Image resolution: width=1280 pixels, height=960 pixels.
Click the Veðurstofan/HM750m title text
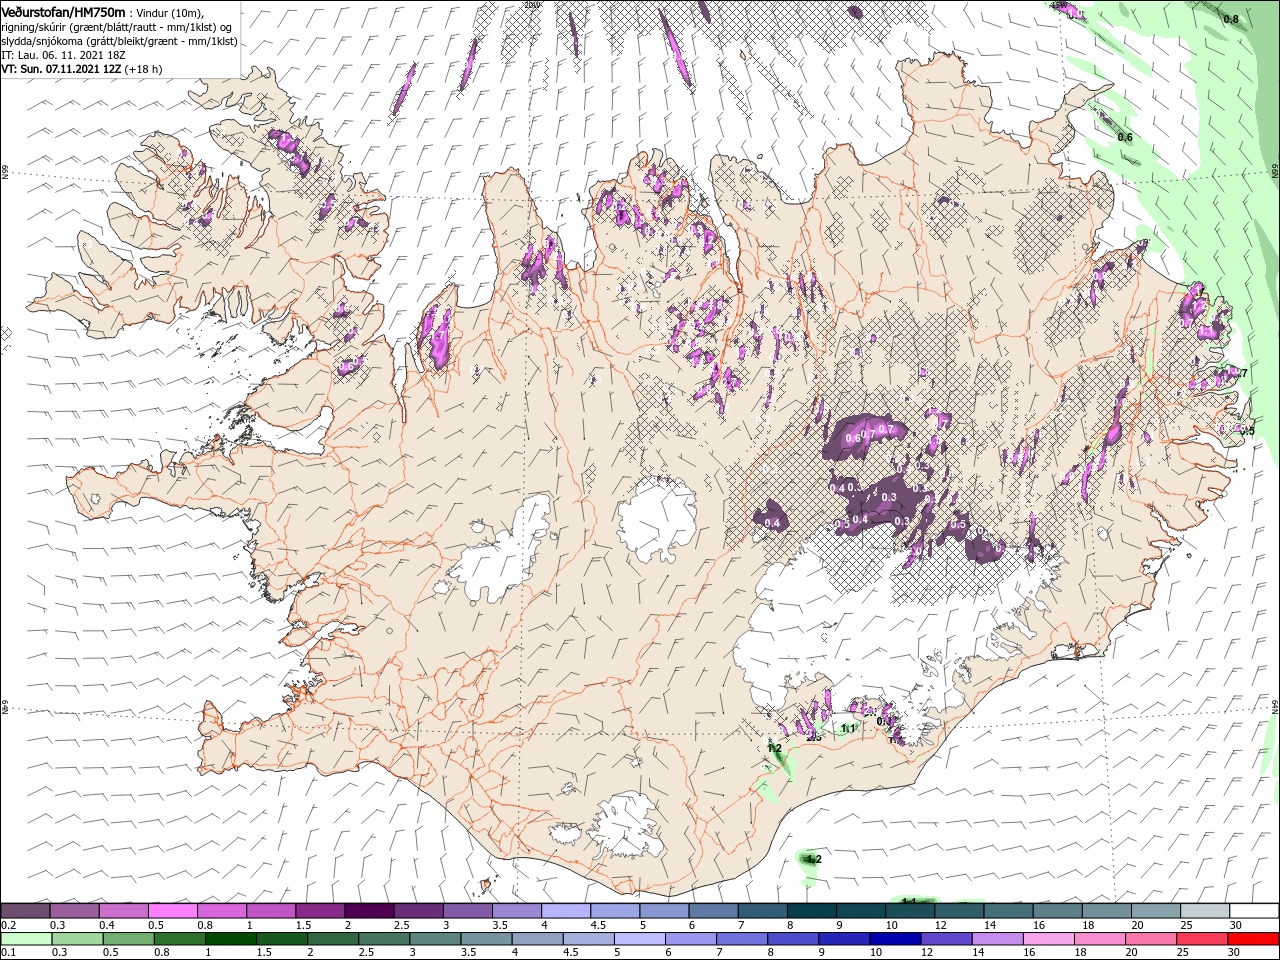coord(64,12)
